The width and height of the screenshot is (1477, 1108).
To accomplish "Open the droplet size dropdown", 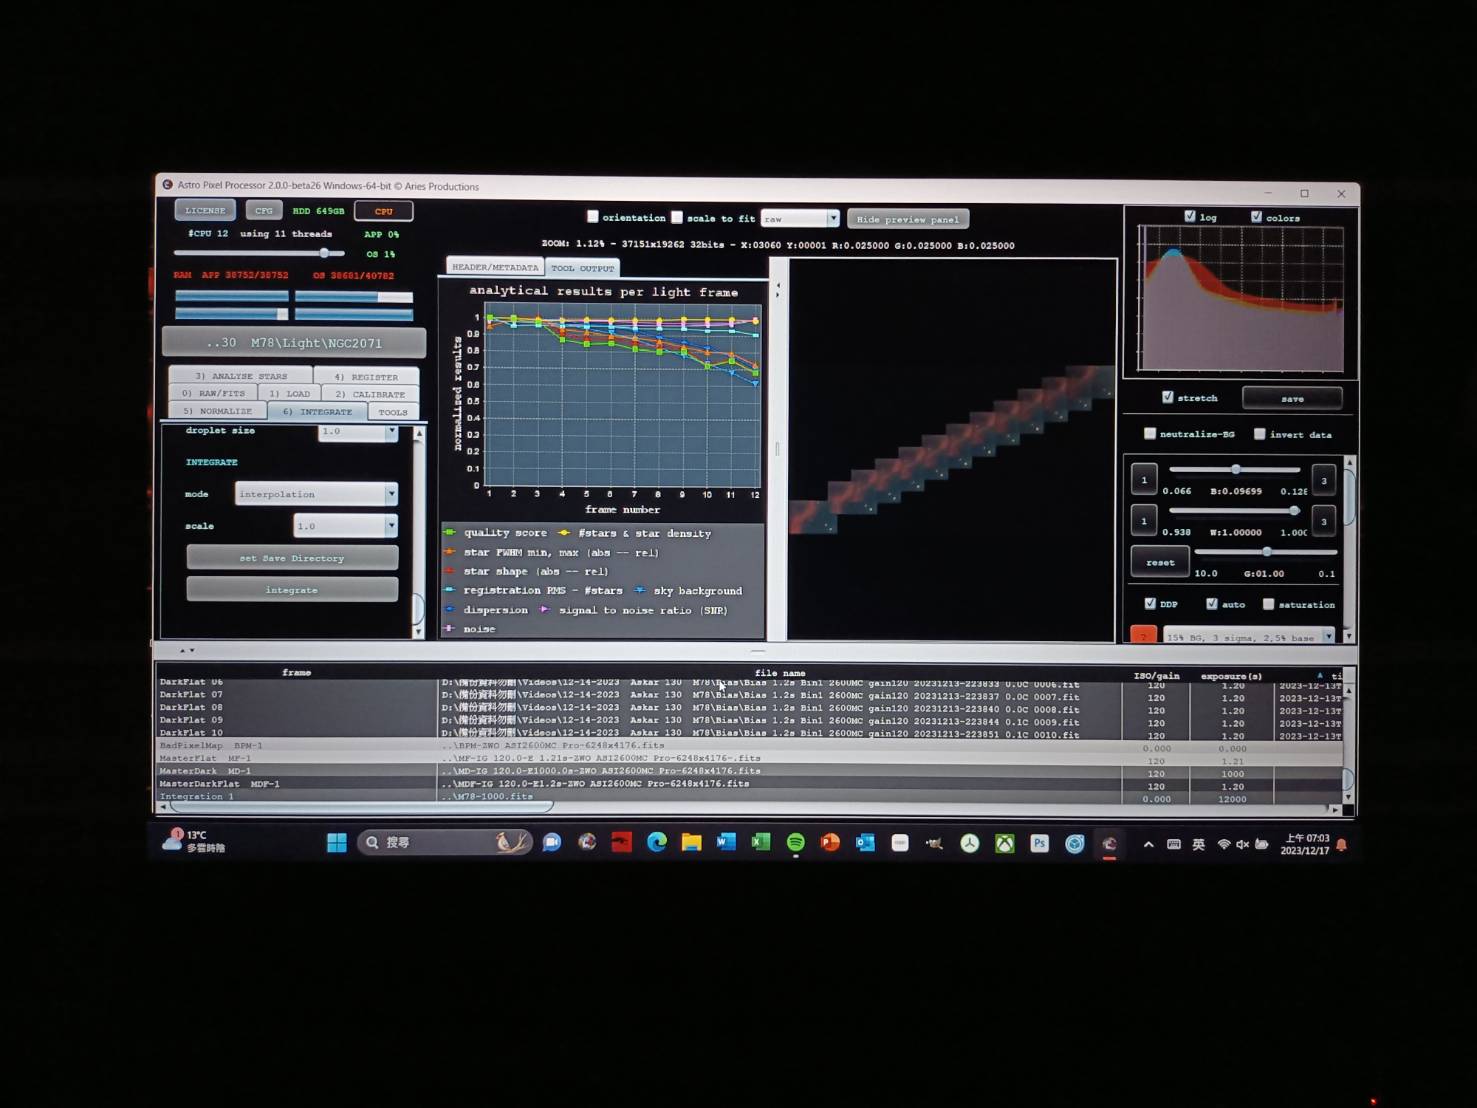I will coord(358,432).
